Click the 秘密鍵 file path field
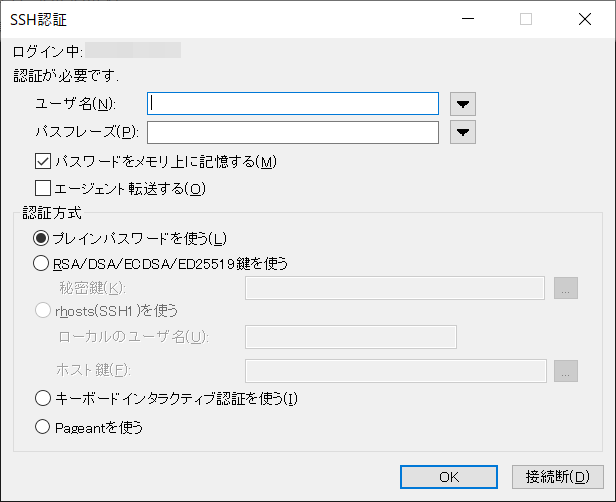This screenshot has height=502, width=616. tap(394, 289)
